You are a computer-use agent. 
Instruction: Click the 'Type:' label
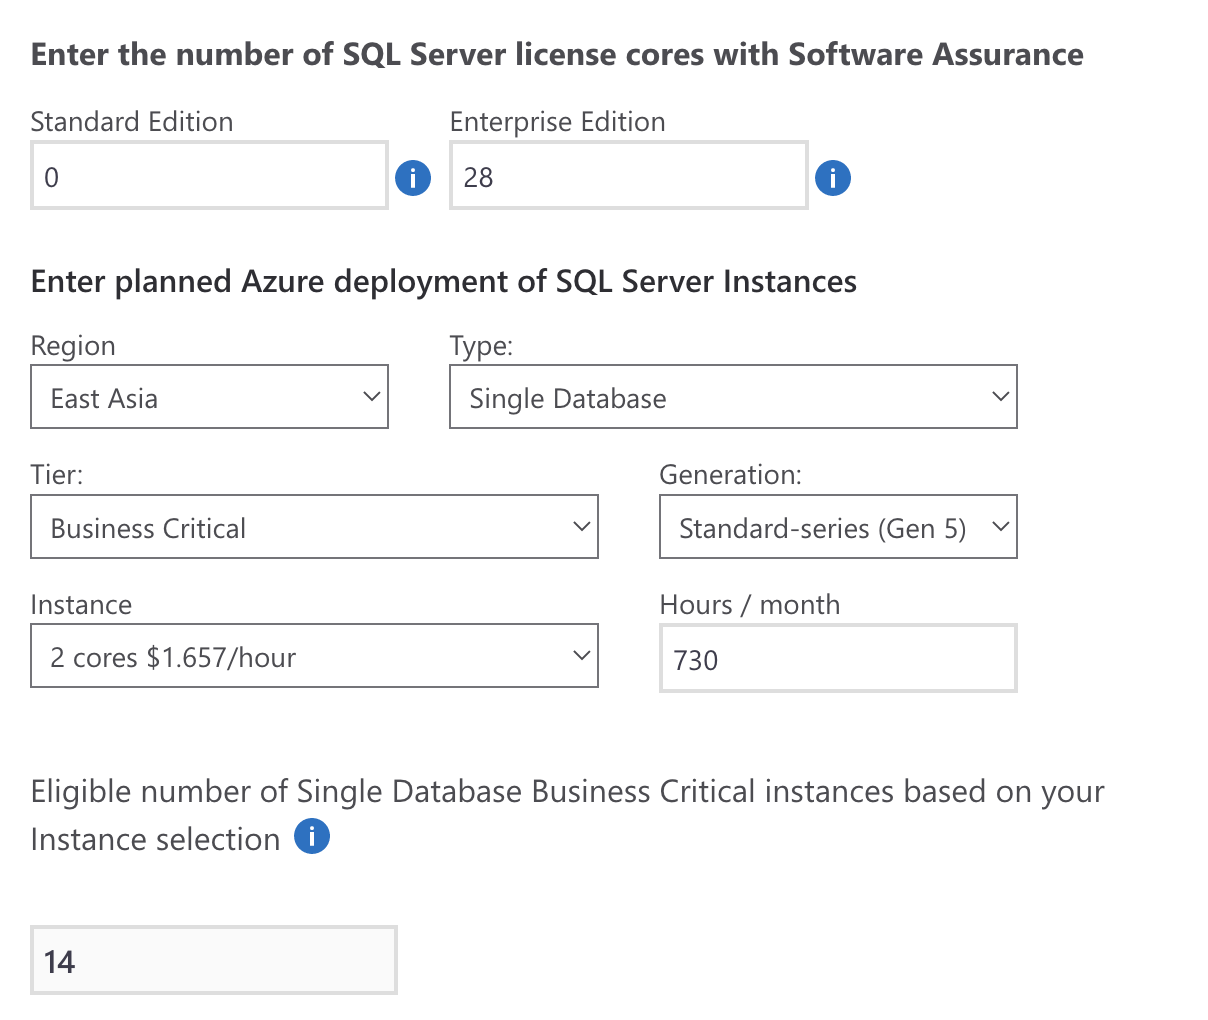[x=481, y=346]
